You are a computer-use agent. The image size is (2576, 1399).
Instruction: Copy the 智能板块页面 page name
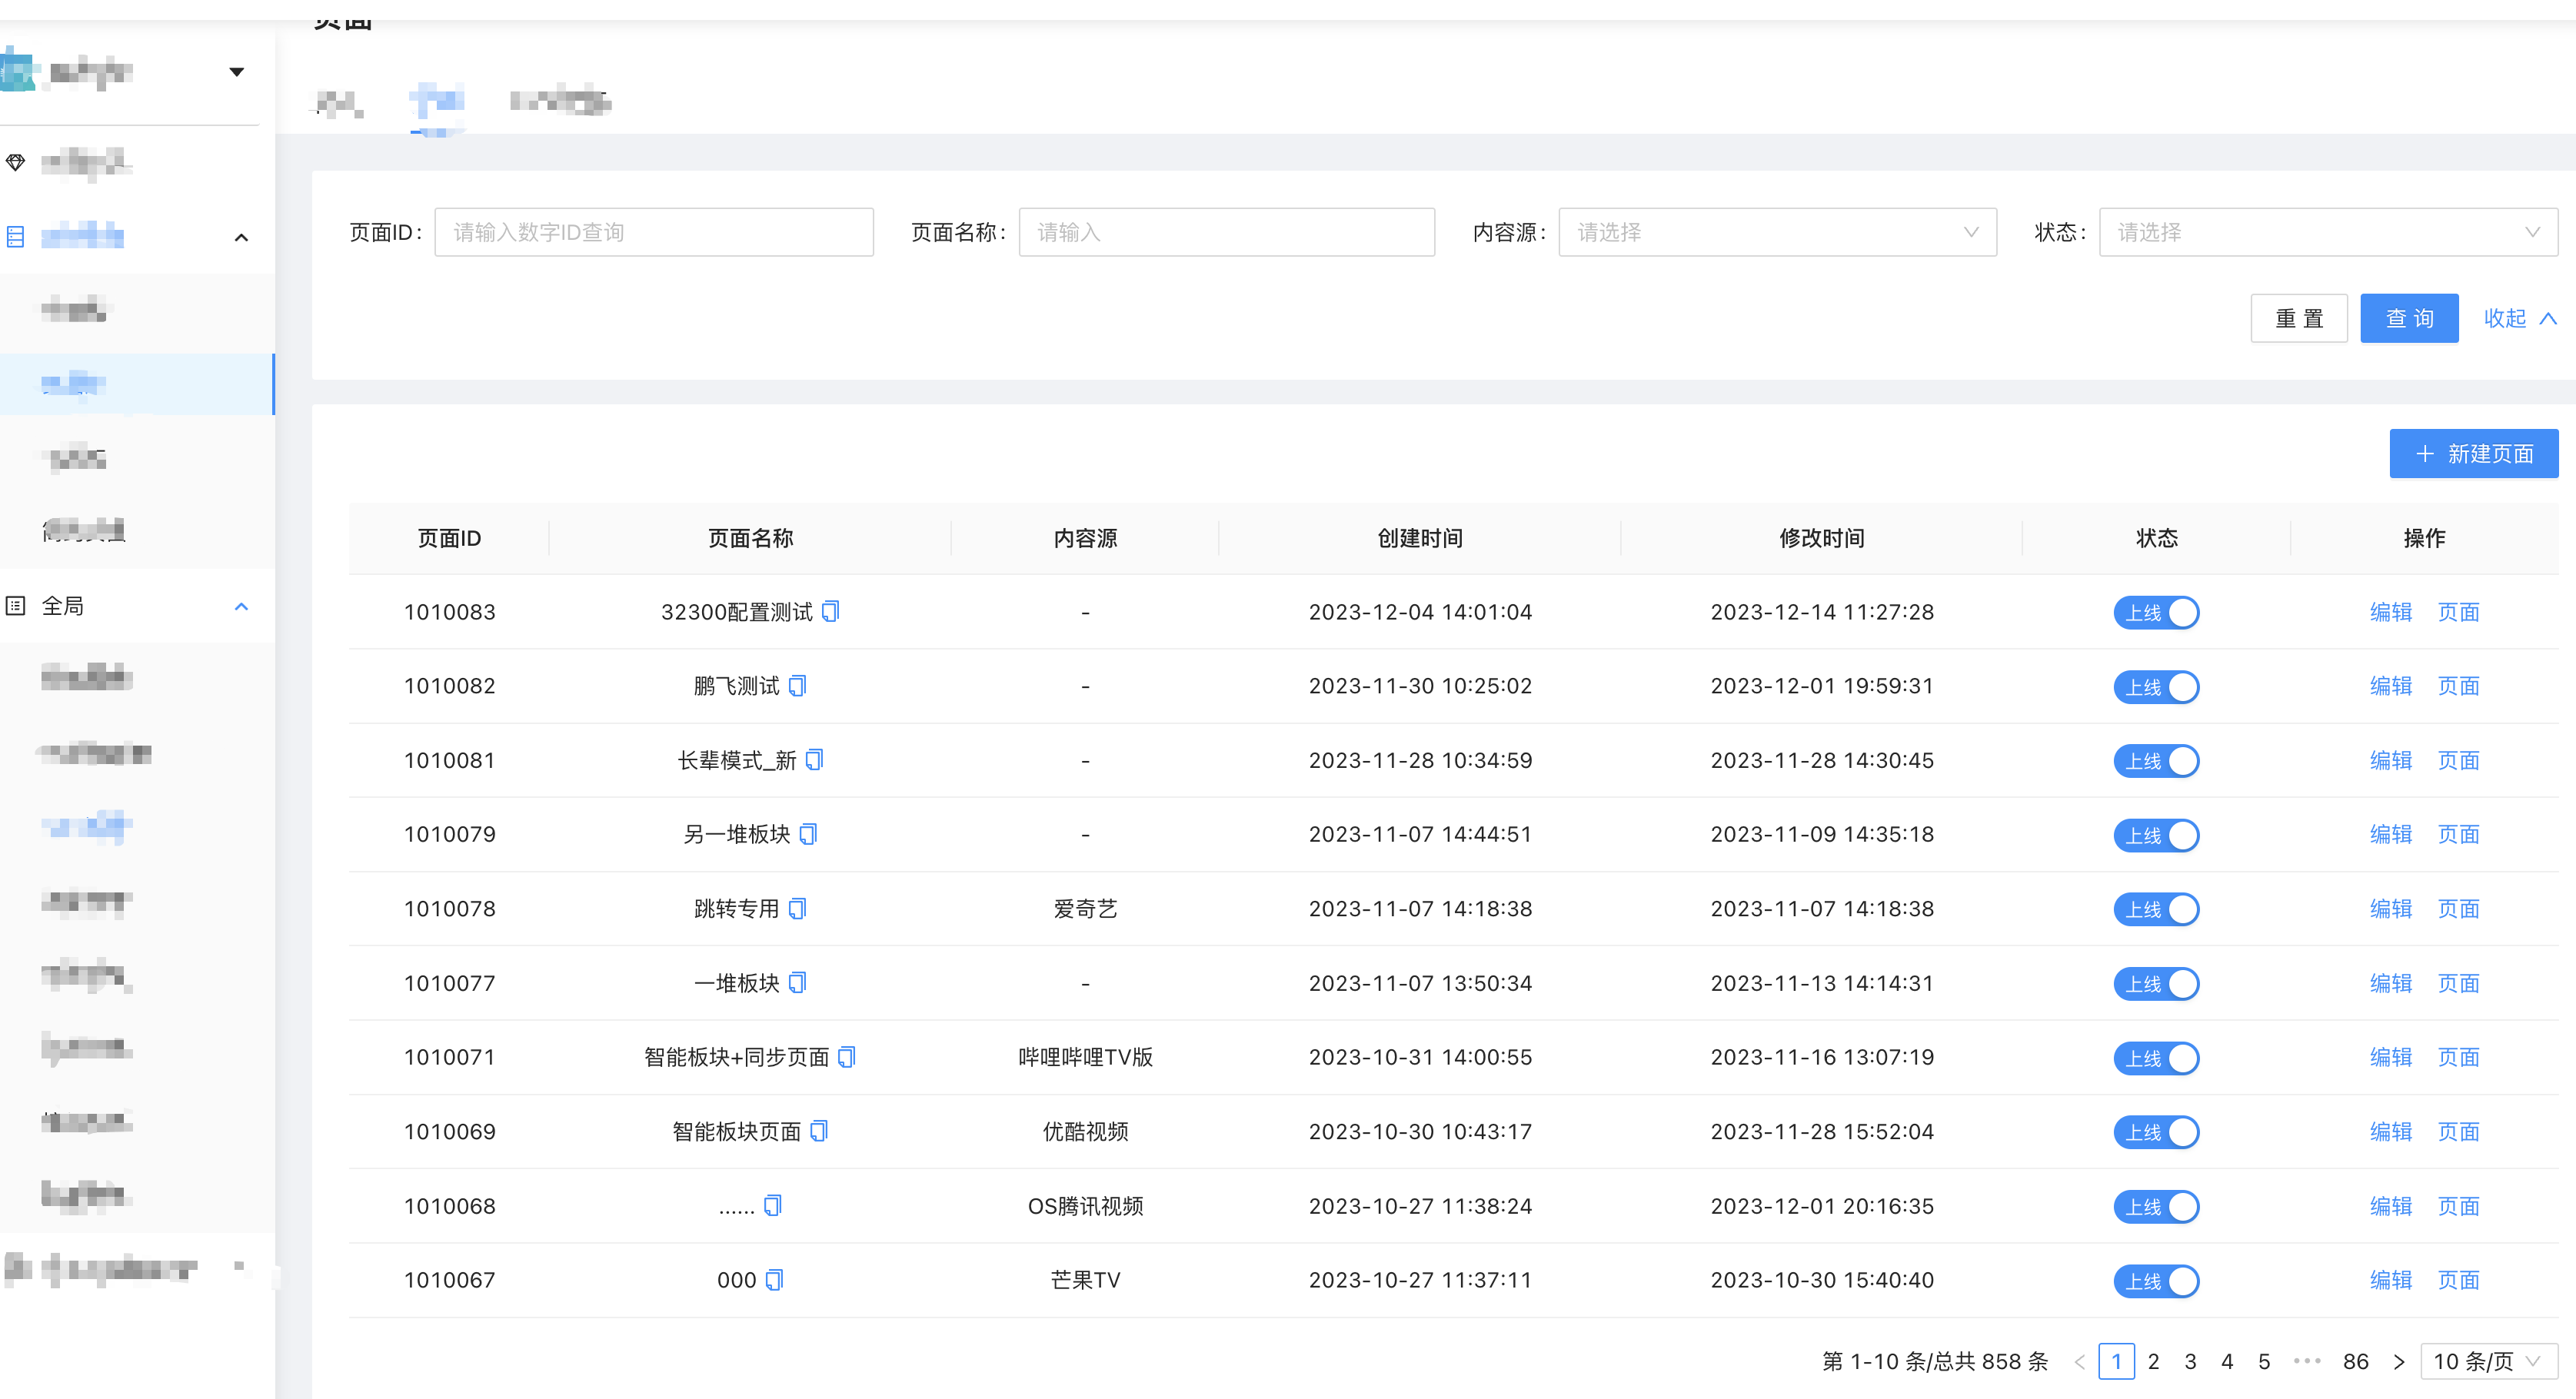819,1131
